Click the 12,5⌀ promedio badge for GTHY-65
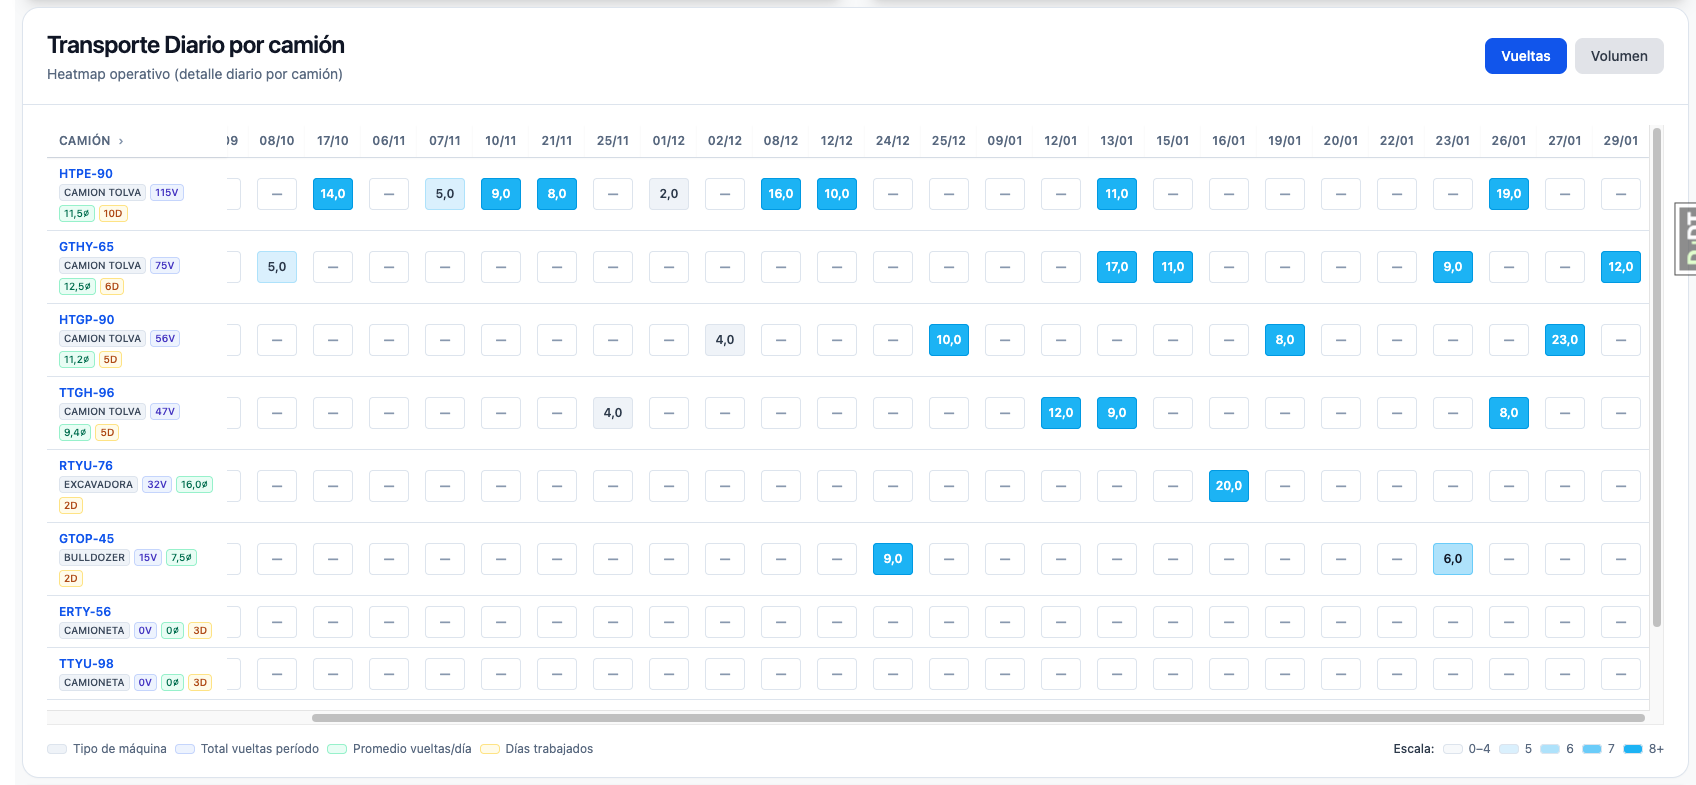Screen dimensions: 1696x785 77,286
